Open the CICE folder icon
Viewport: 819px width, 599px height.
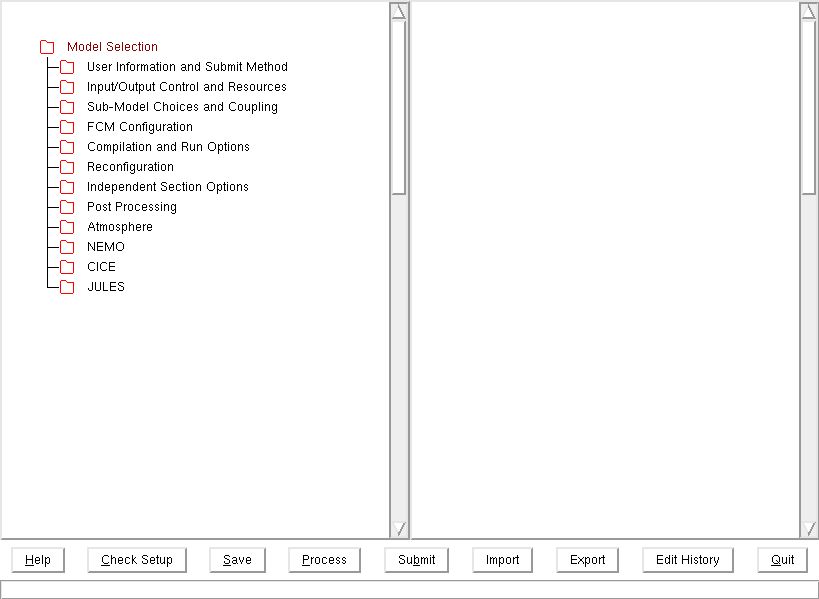[x=67, y=267]
